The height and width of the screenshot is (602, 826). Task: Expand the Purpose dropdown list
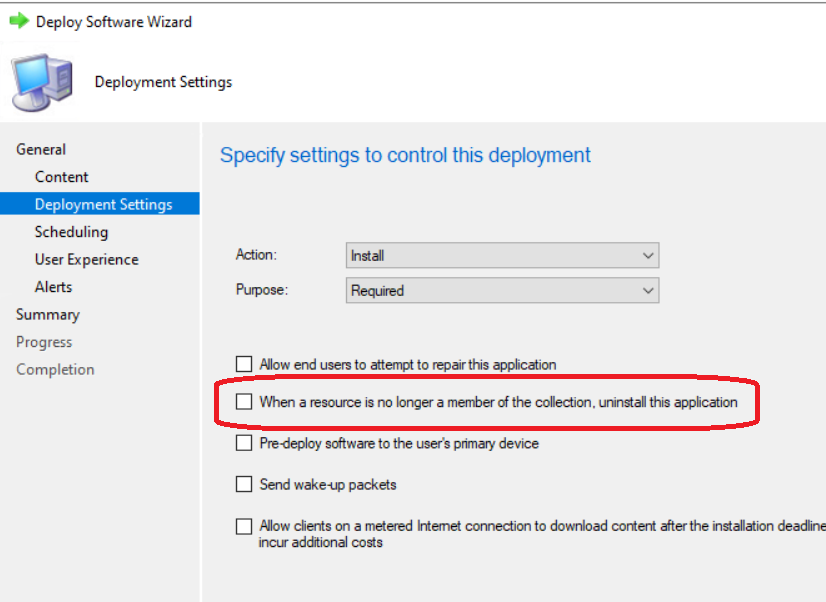point(502,291)
